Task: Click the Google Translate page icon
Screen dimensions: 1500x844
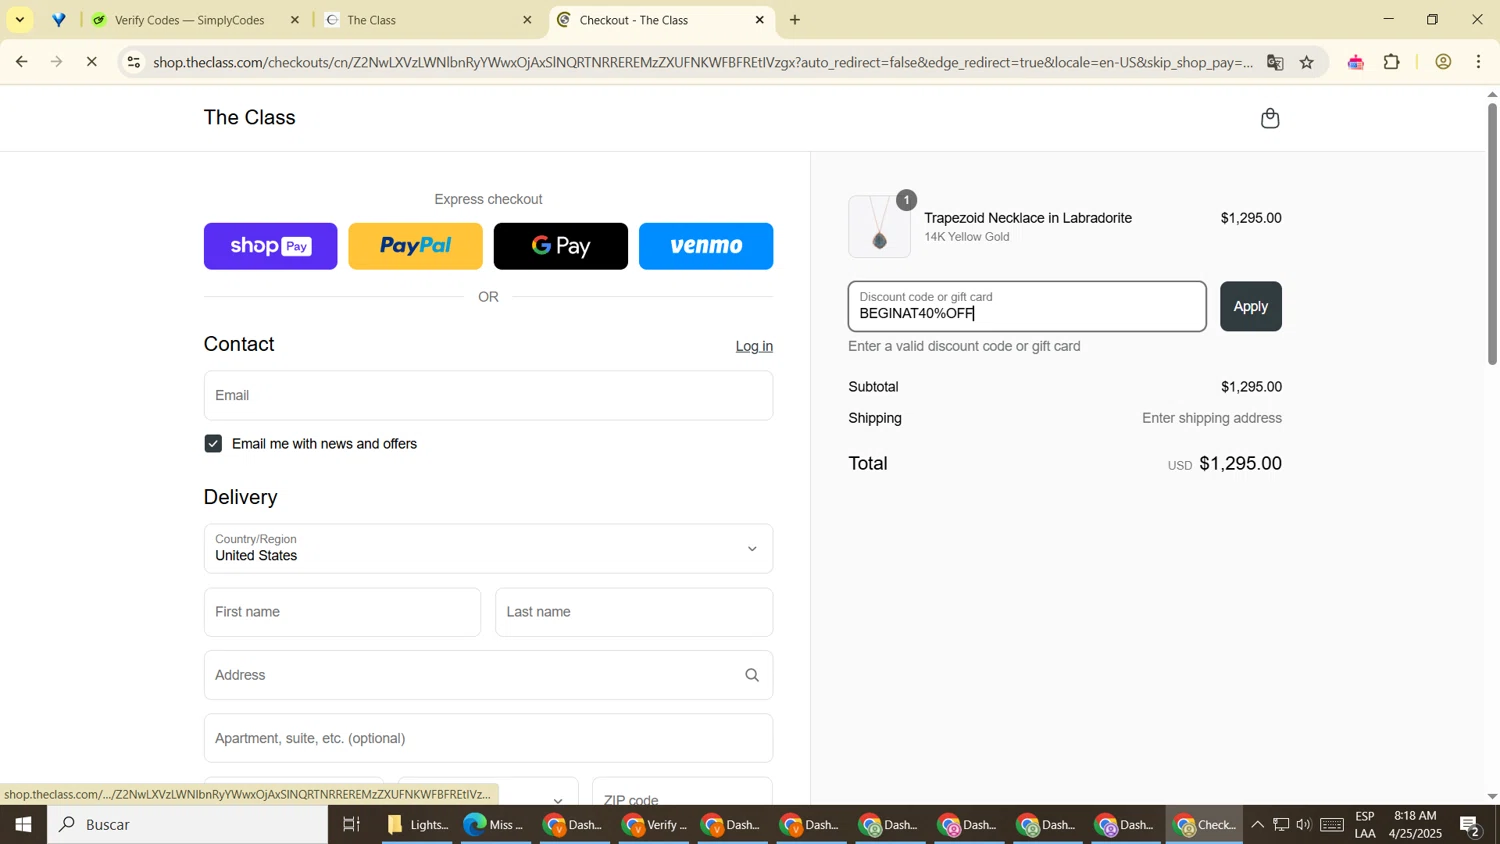Action: tap(1275, 62)
